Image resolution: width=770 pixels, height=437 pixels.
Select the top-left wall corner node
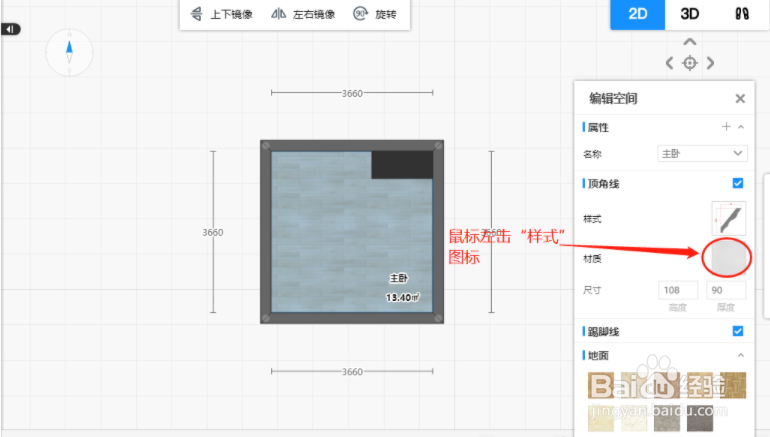[266, 146]
